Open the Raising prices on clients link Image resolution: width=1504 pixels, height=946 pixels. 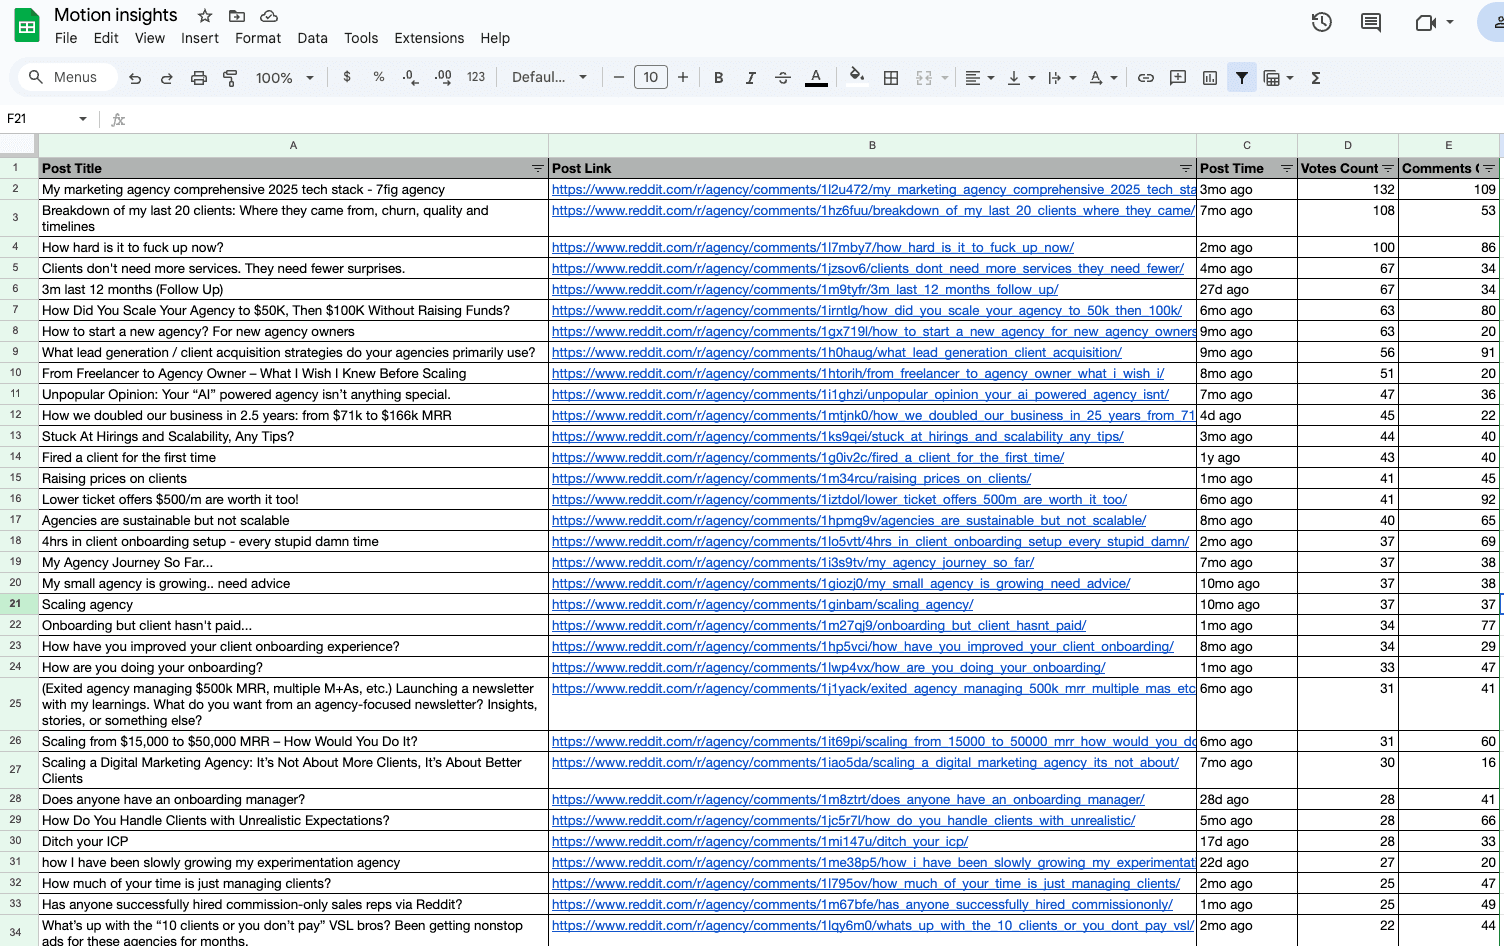point(790,479)
